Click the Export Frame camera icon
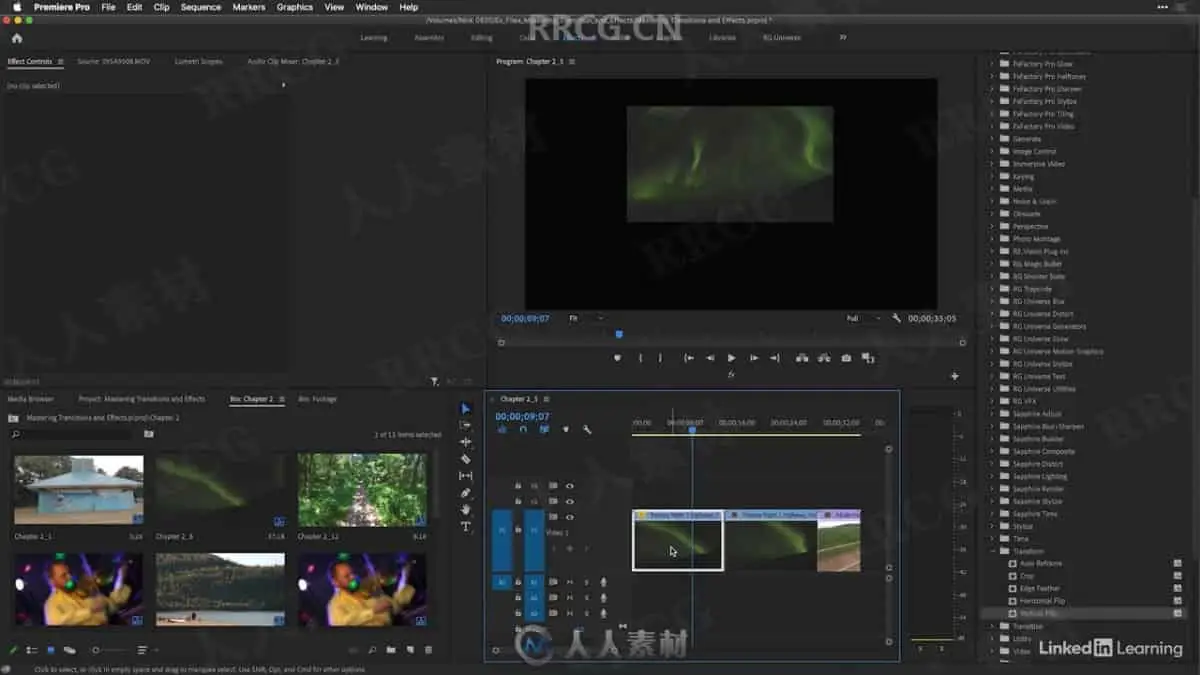The height and width of the screenshot is (675, 1200). [x=846, y=358]
